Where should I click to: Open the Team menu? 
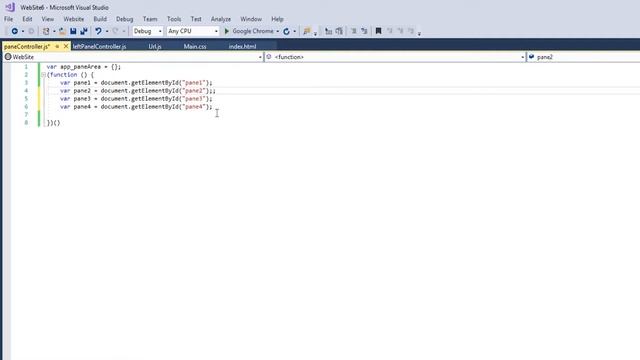(150, 19)
